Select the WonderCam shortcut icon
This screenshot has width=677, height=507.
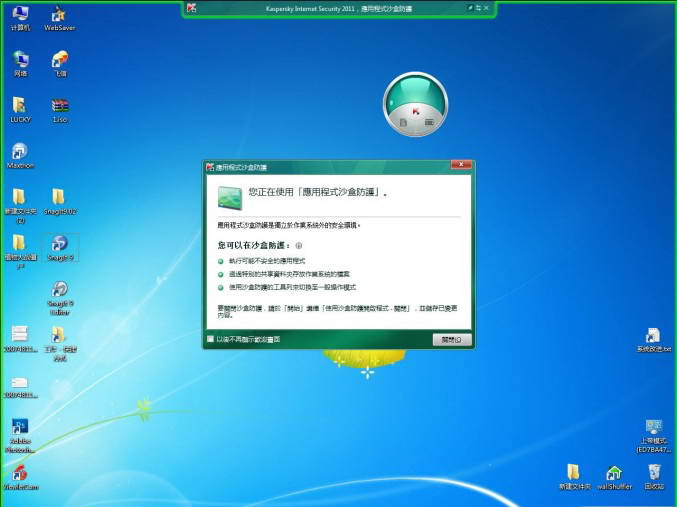point(20,477)
